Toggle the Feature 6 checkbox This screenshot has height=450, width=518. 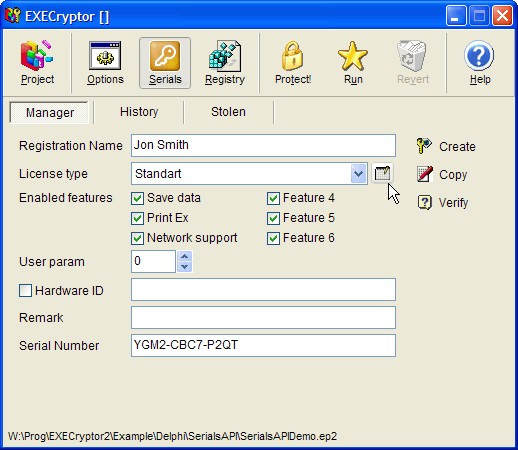[x=273, y=238]
